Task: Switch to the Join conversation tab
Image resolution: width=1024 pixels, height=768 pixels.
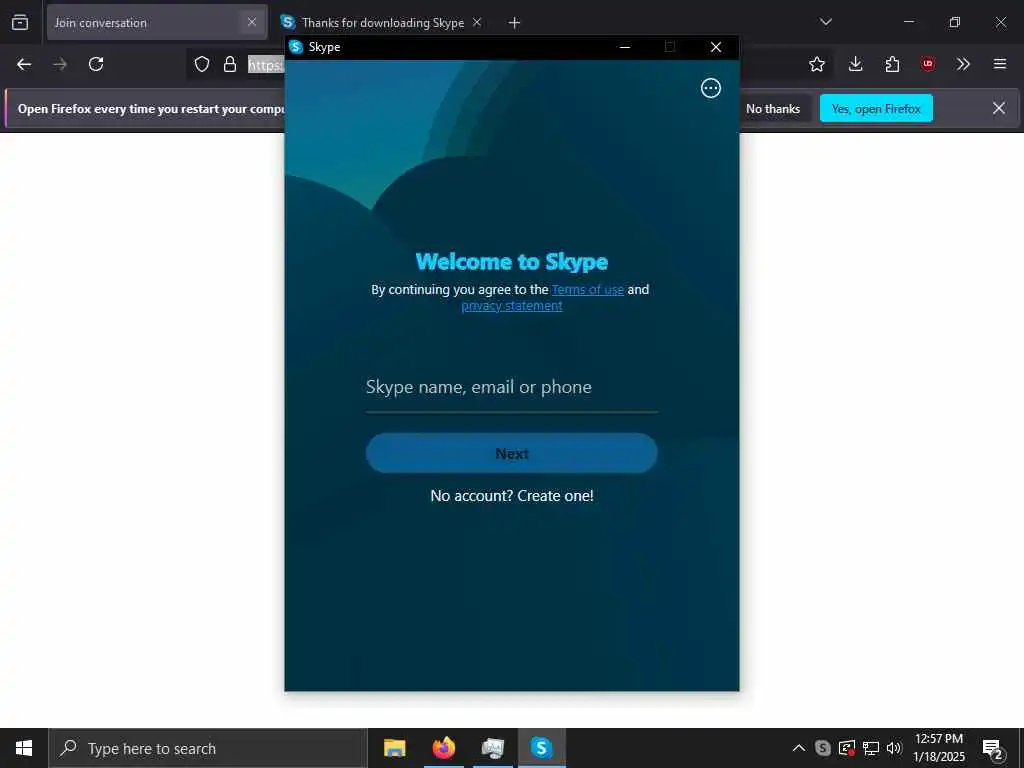Action: point(157,22)
